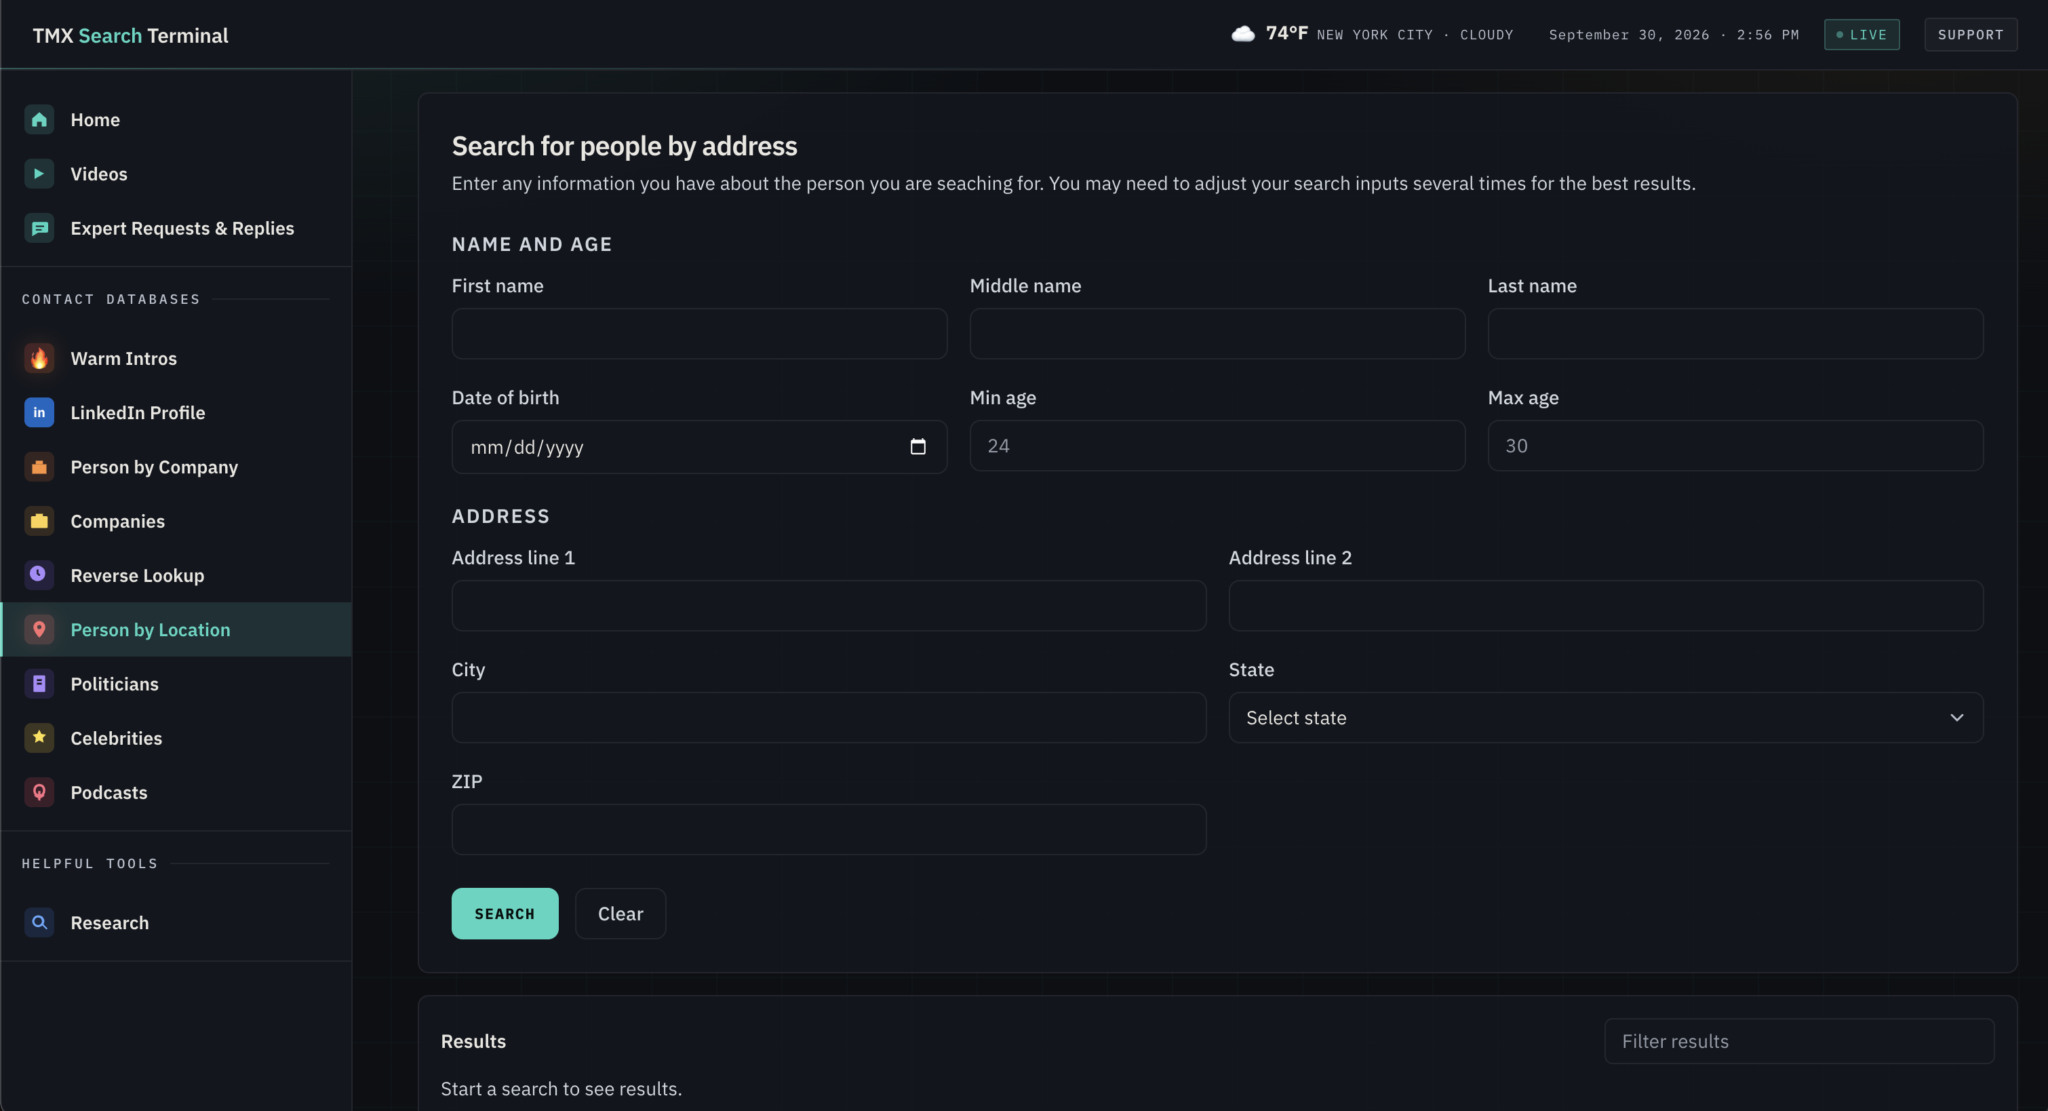Image resolution: width=2048 pixels, height=1111 pixels.
Task: Click the Date of birth mm/dd/yyyy text
Action: point(527,447)
